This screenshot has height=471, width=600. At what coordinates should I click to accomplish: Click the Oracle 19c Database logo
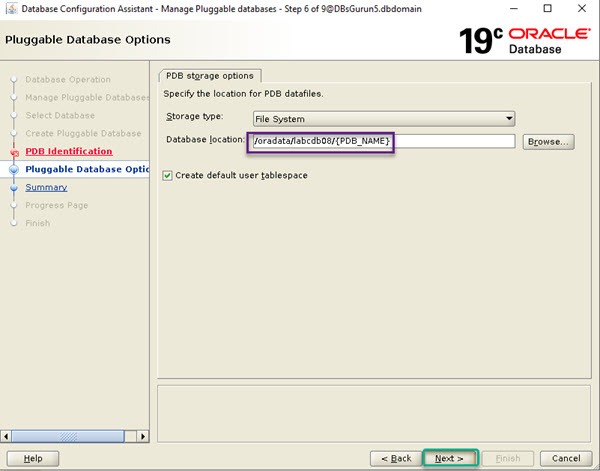[x=524, y=40]
